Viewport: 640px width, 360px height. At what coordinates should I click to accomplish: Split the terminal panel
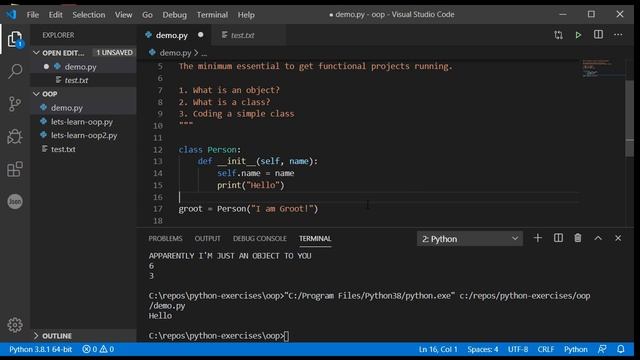point(558,238)
